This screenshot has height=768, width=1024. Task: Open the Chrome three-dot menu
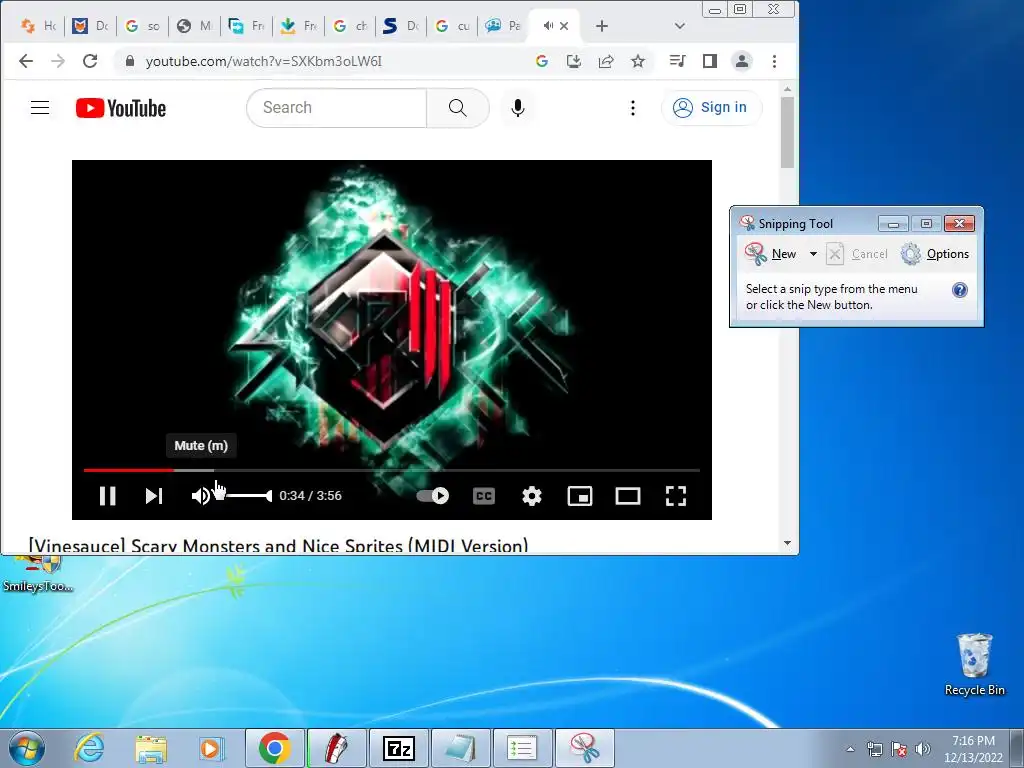775,61
